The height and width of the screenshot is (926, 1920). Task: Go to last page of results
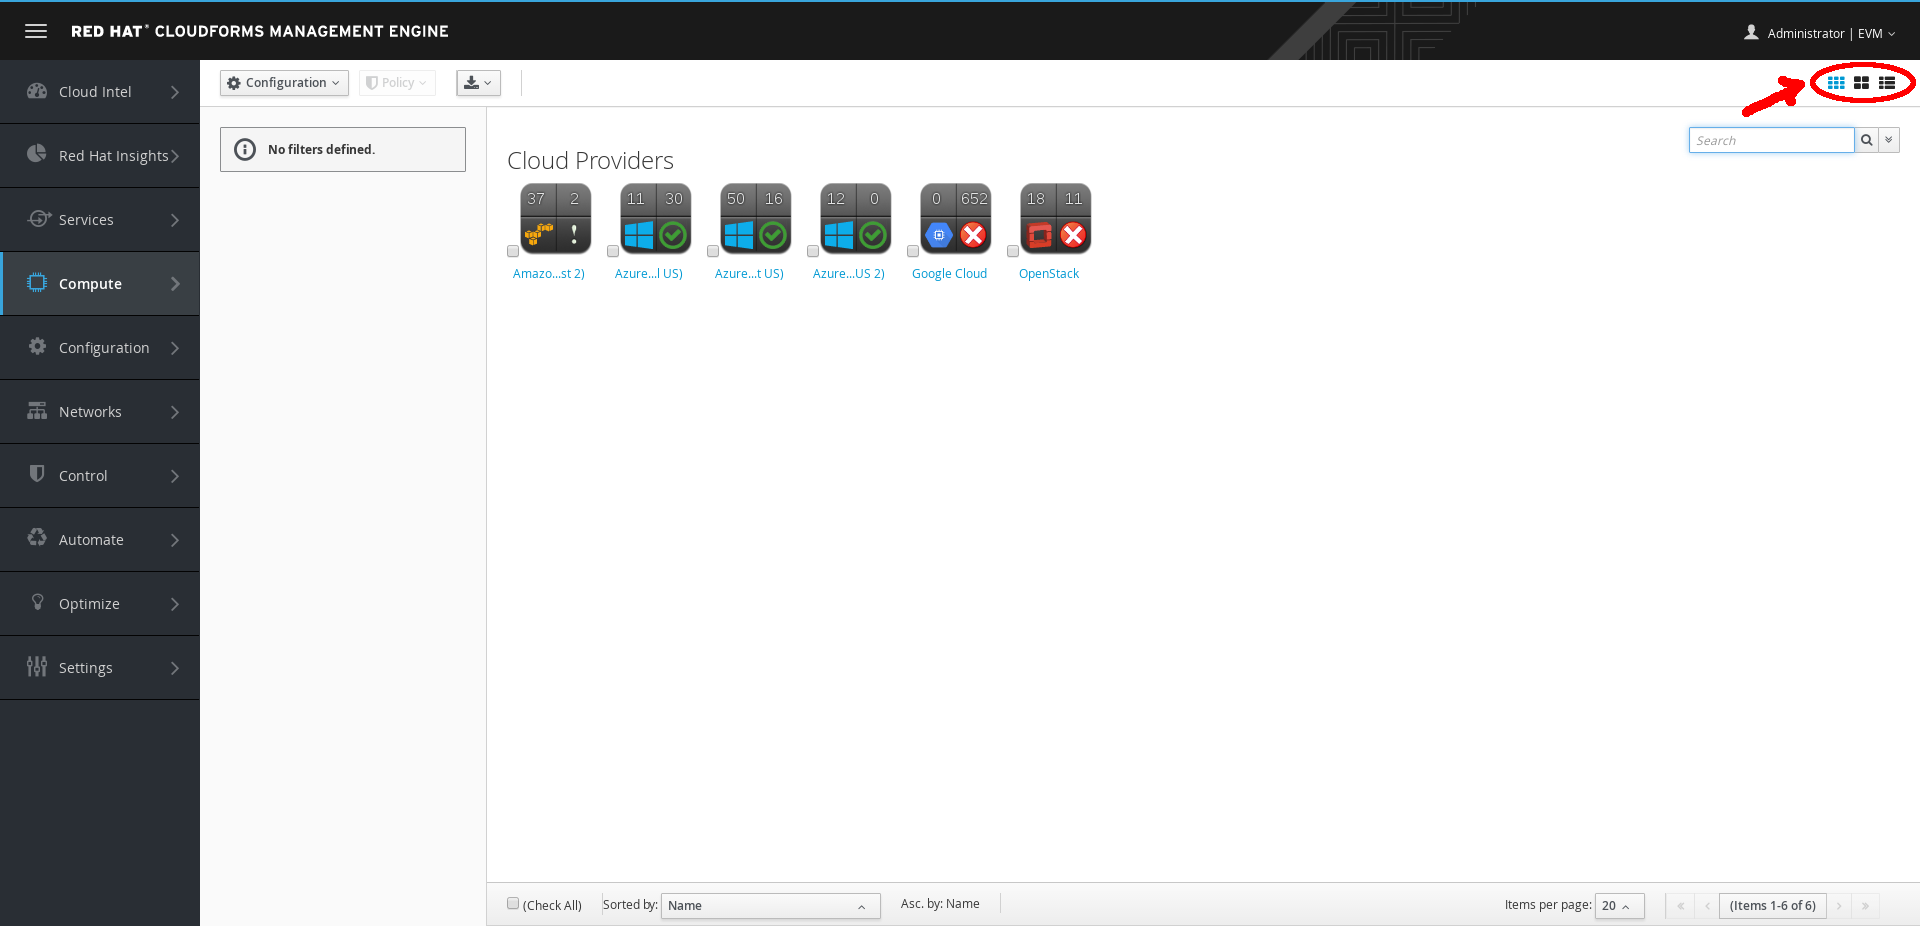point(1865,906)
